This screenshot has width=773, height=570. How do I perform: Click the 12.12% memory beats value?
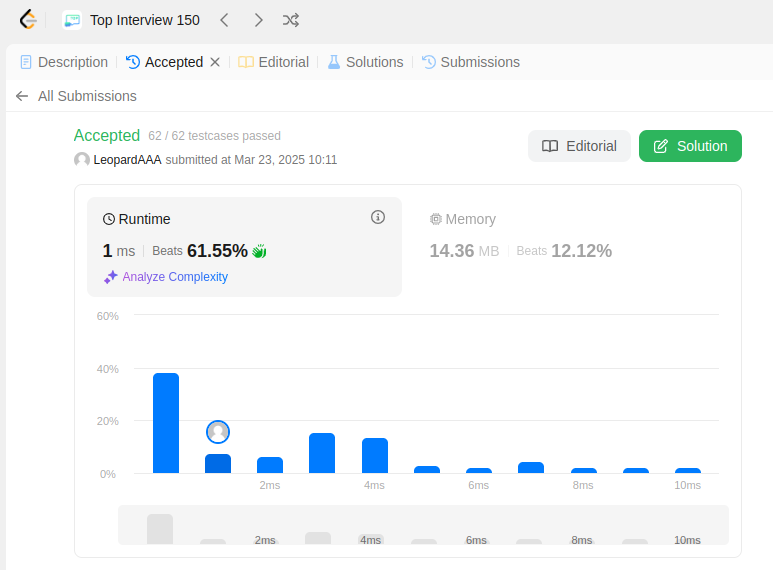pos(582,250)
